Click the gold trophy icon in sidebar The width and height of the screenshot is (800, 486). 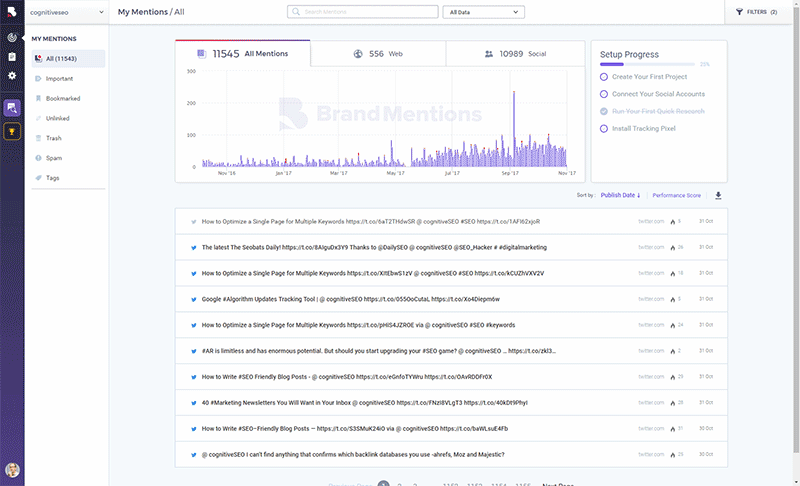pos(12,131)
